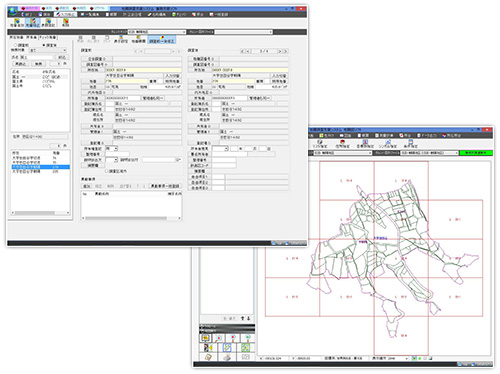Viewport: 500px width, 374px height.
Task: Click the large toolbar icon right of the separator
Action: point(66,23)
